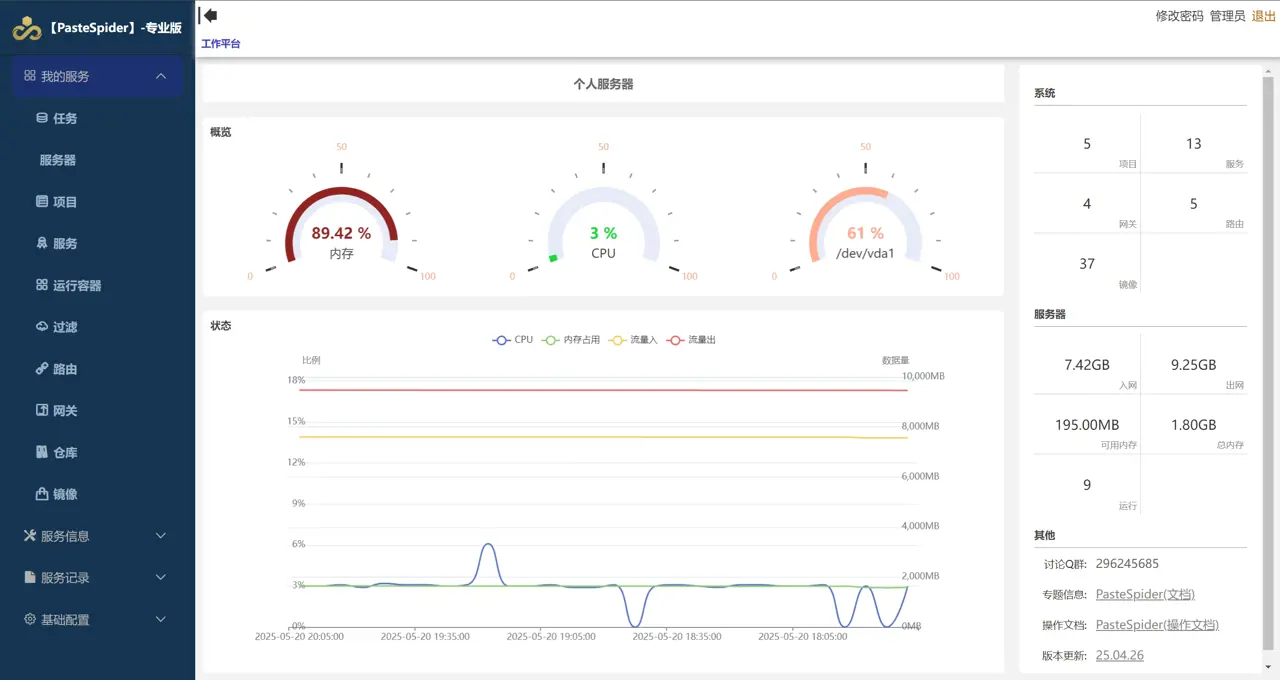
Task: Click the 195.00MB 可用内存 value
Action: click(1087, 425)
